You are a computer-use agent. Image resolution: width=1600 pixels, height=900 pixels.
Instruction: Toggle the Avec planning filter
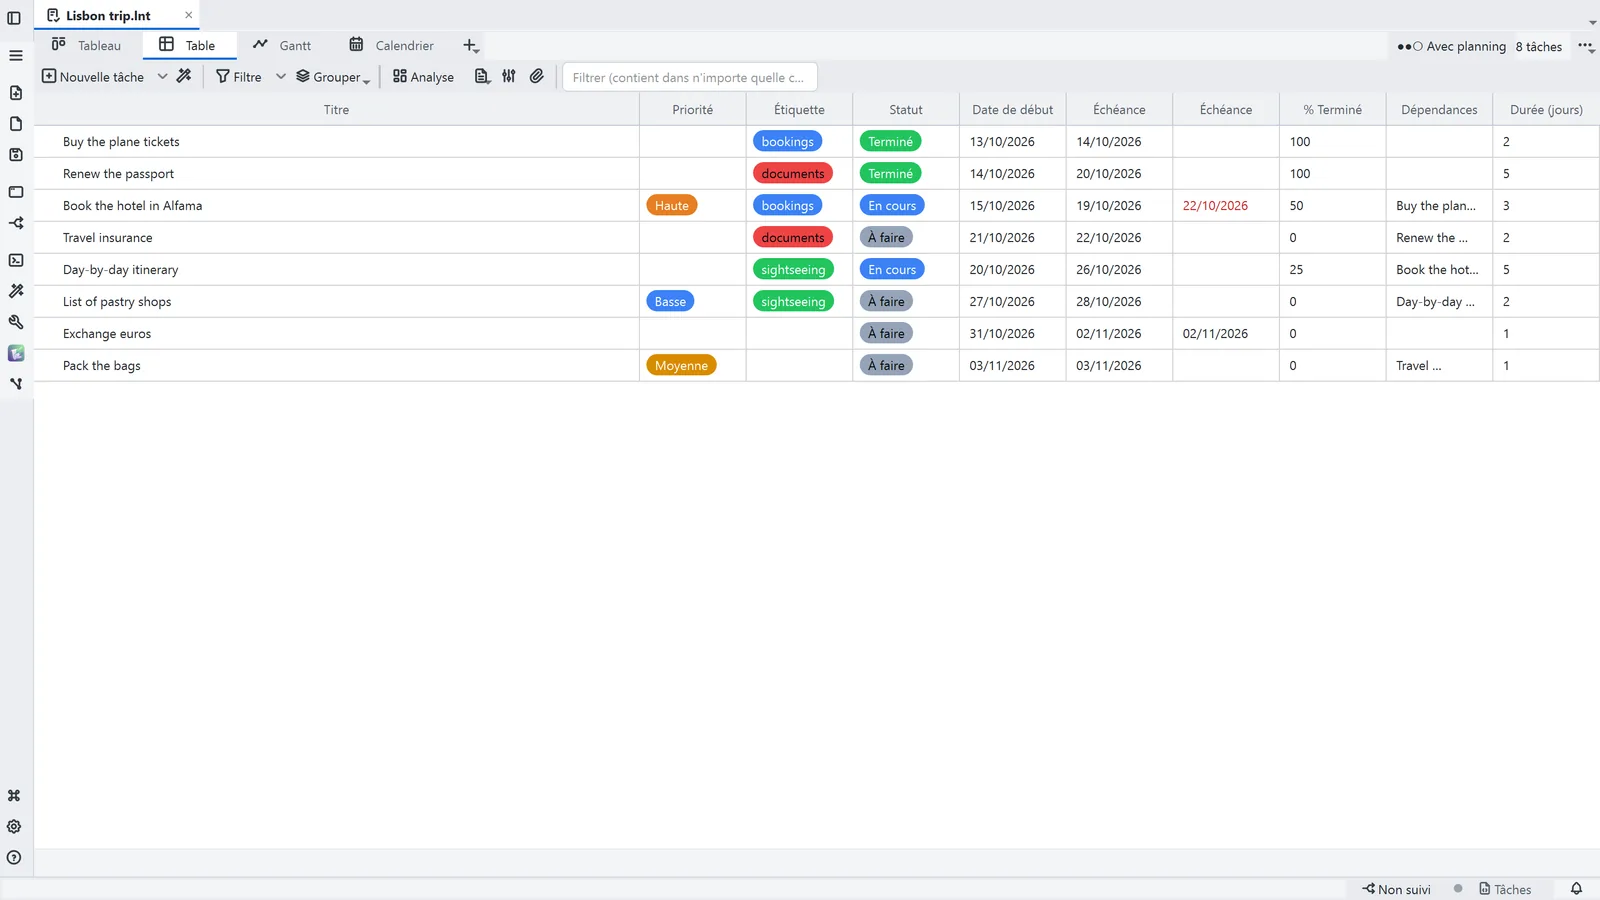coord(1452,46)
